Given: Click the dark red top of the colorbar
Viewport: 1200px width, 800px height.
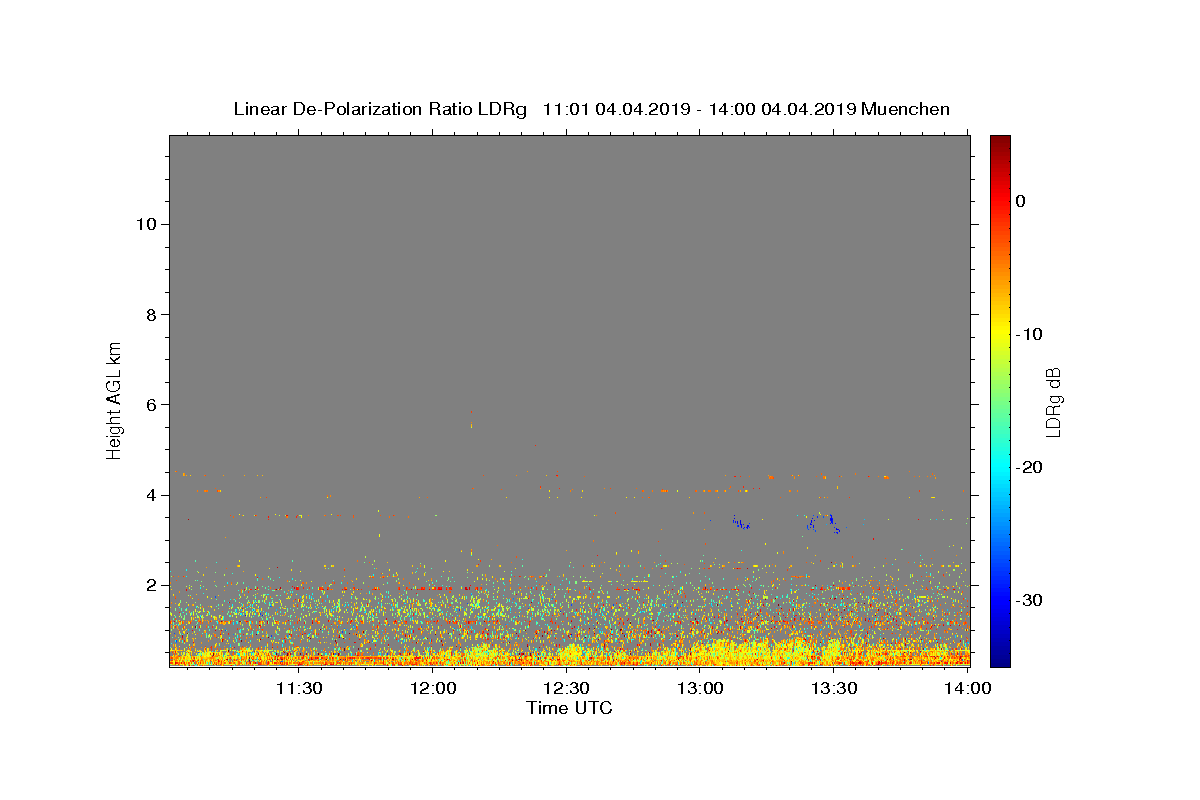Looking at the screenshot, I should [1000, 143].
